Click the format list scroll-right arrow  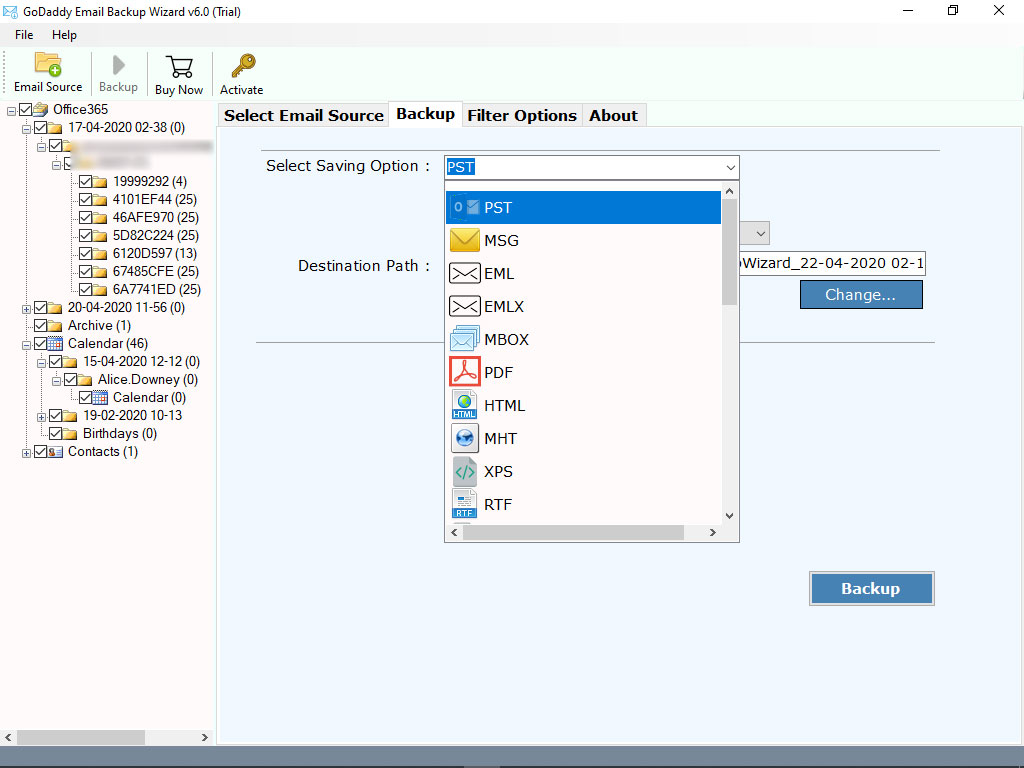coord(712,533)
